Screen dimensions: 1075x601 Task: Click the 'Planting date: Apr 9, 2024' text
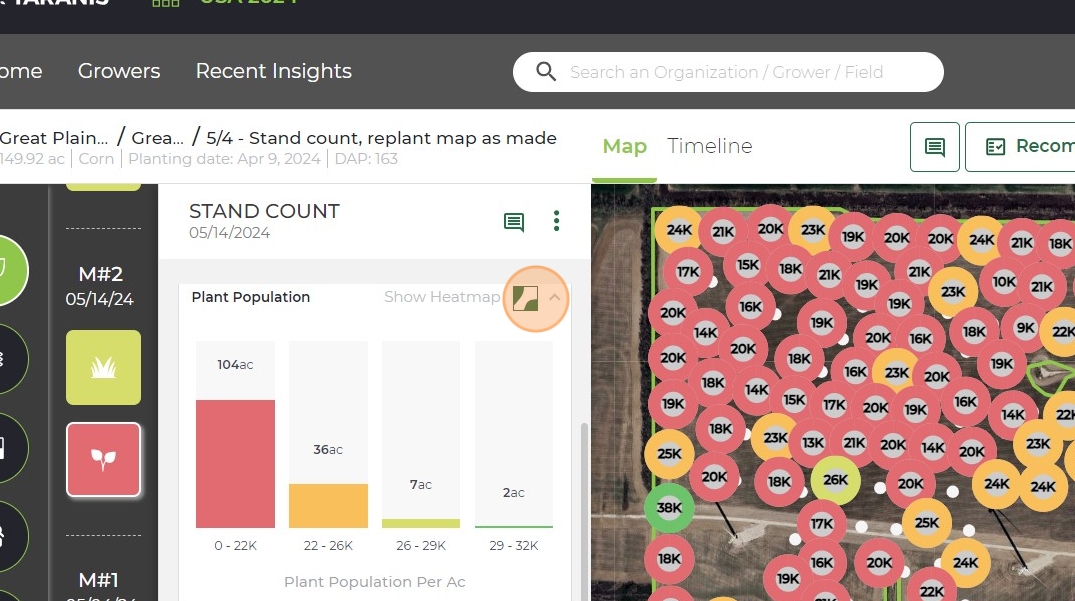[224, 159]
